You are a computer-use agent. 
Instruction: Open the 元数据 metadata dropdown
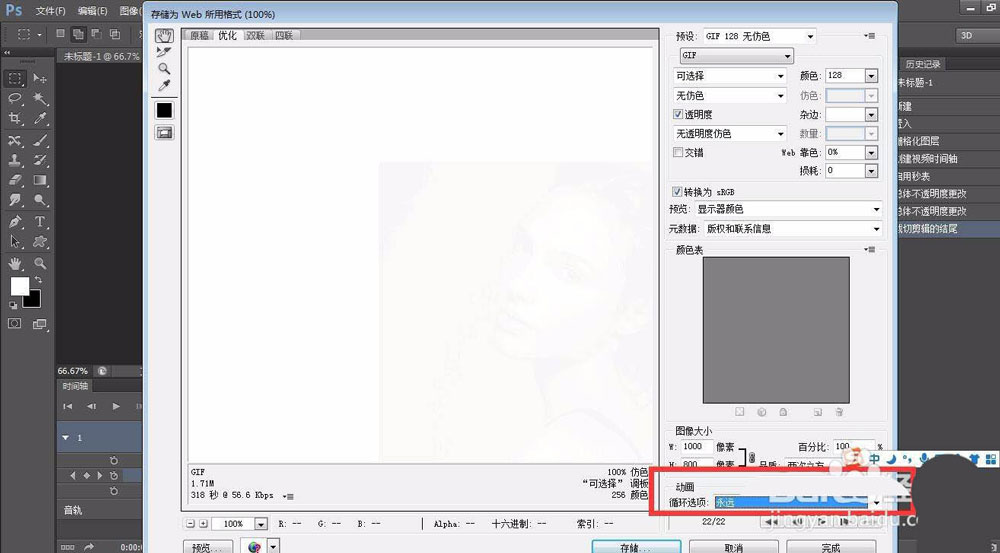tap(793, 228)
